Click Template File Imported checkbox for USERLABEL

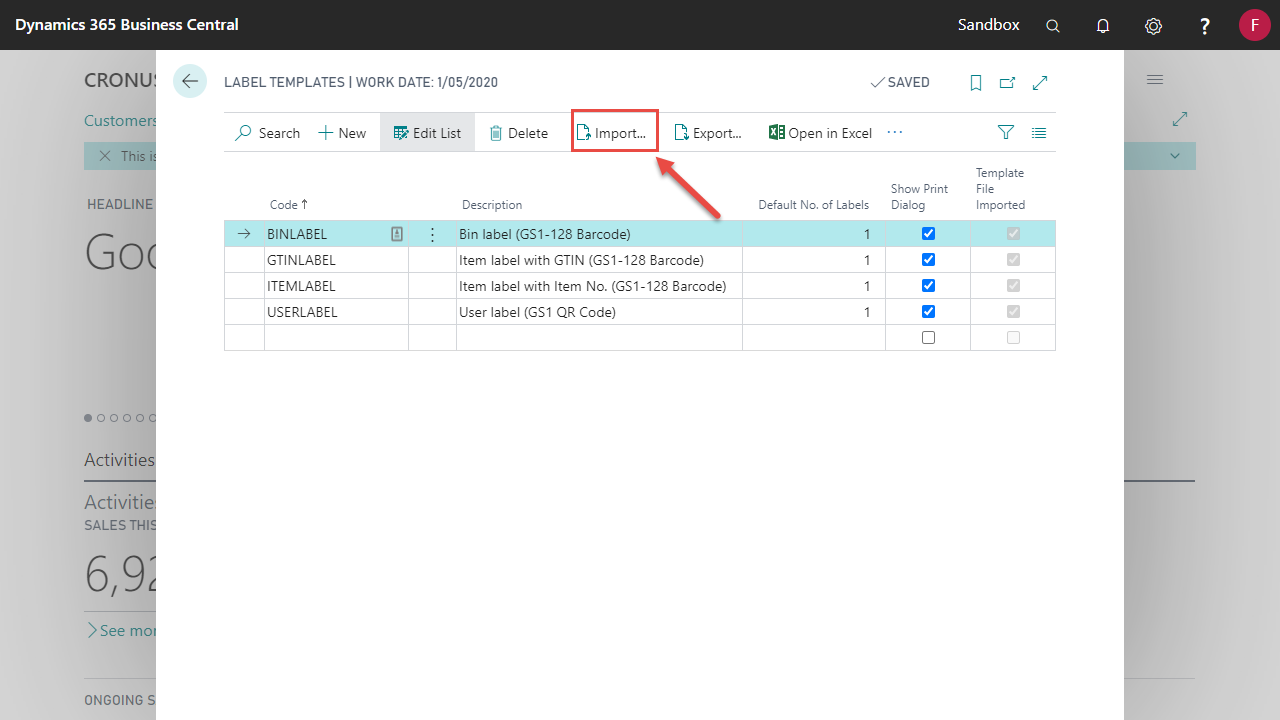click(1013, 312)
